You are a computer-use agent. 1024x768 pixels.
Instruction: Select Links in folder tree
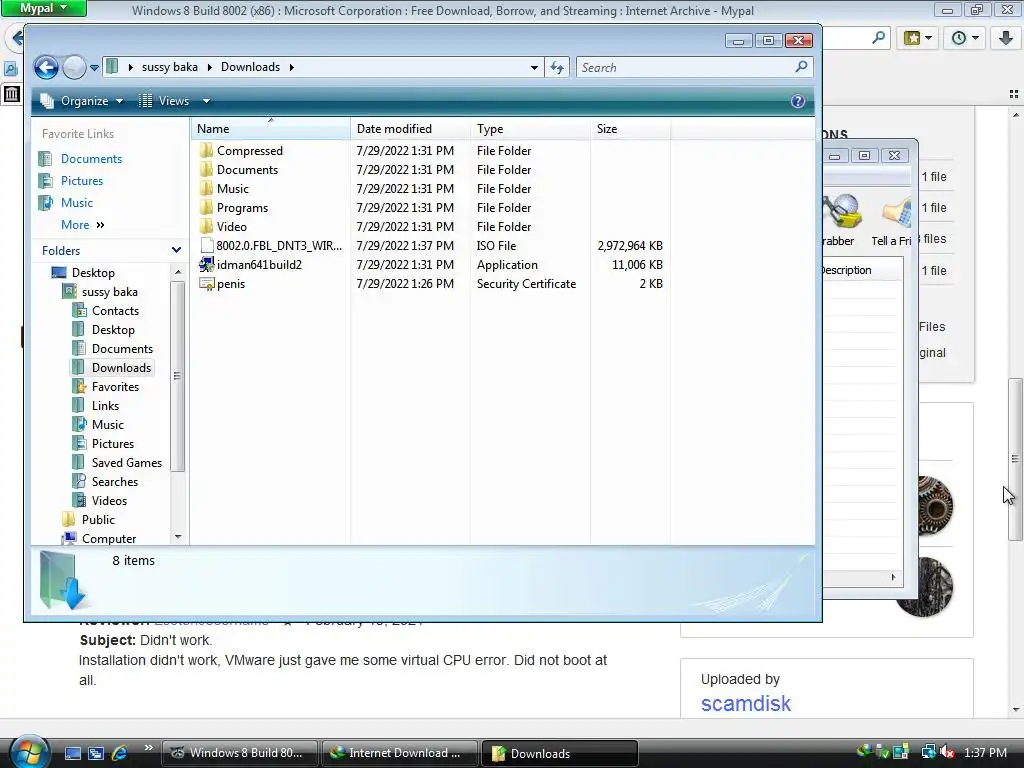(105, 406)
